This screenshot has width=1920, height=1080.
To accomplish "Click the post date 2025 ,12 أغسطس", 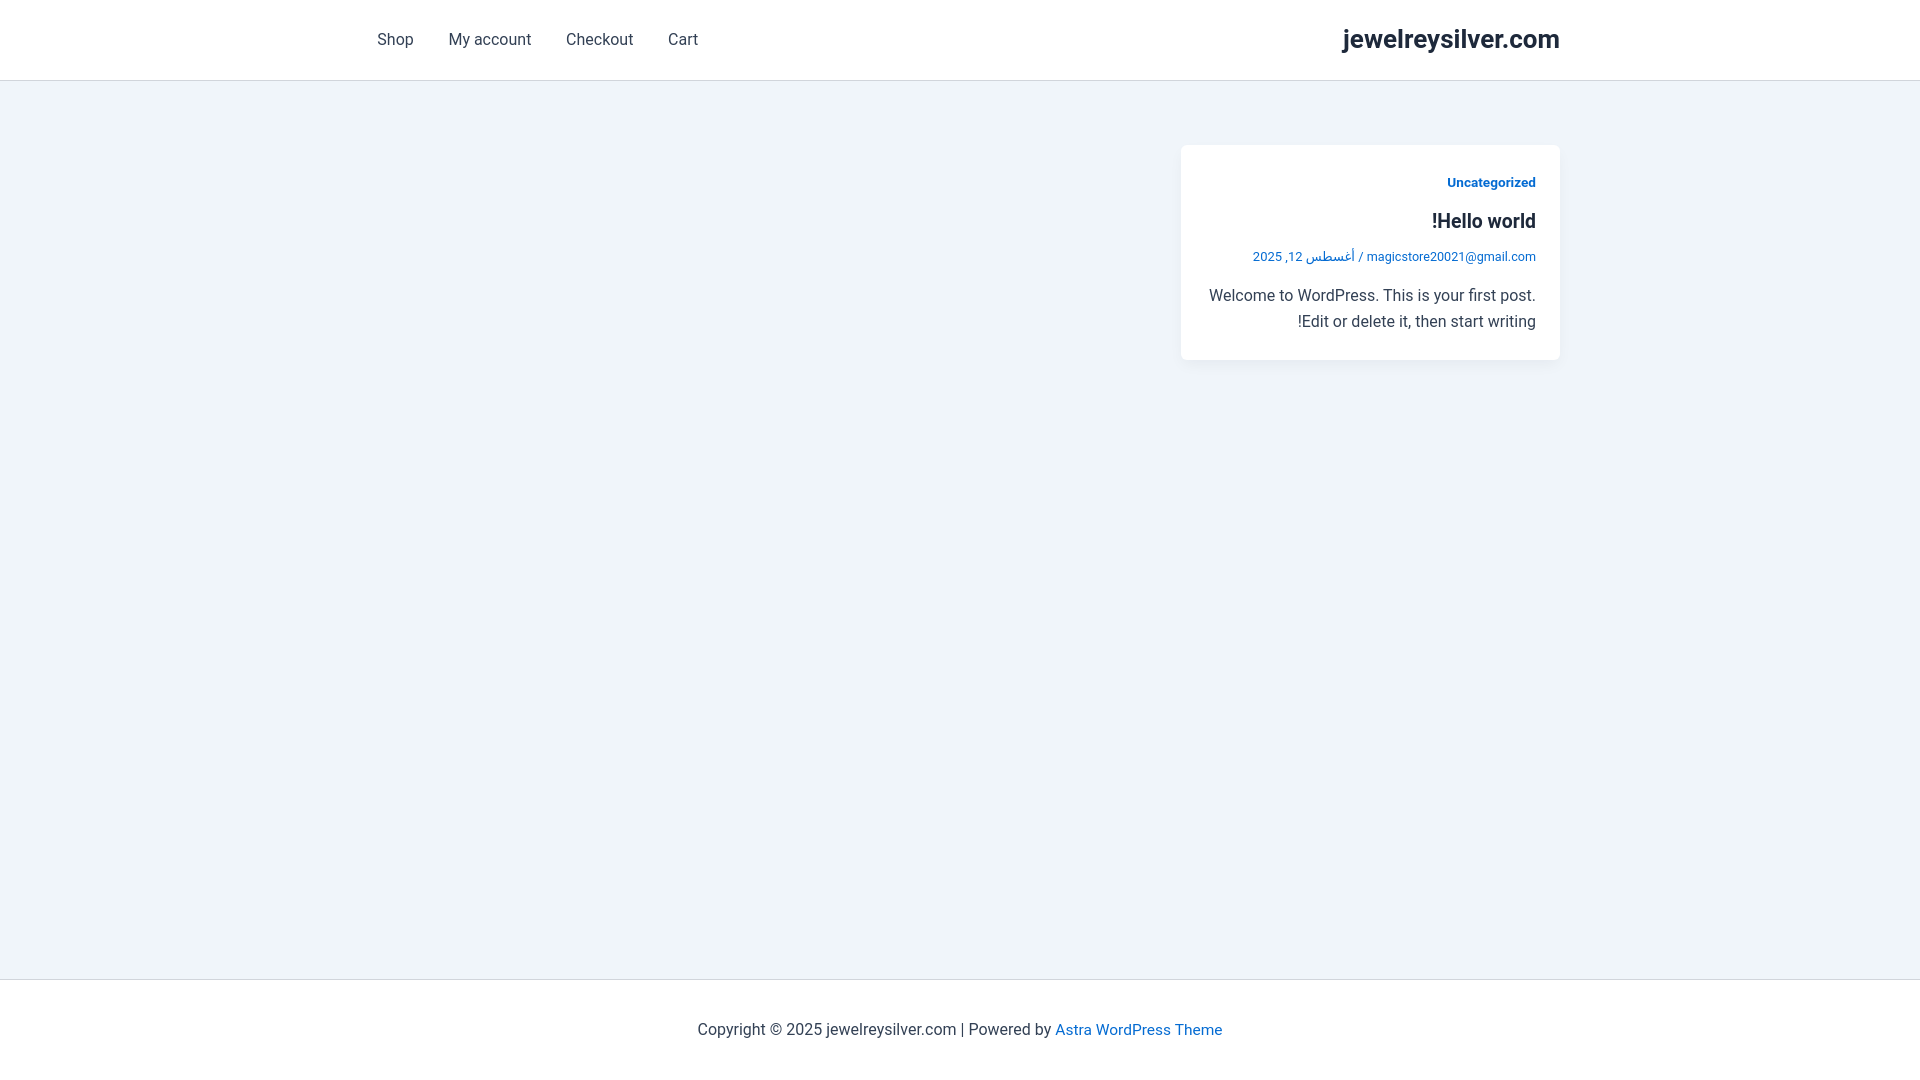I will 1304,257.
